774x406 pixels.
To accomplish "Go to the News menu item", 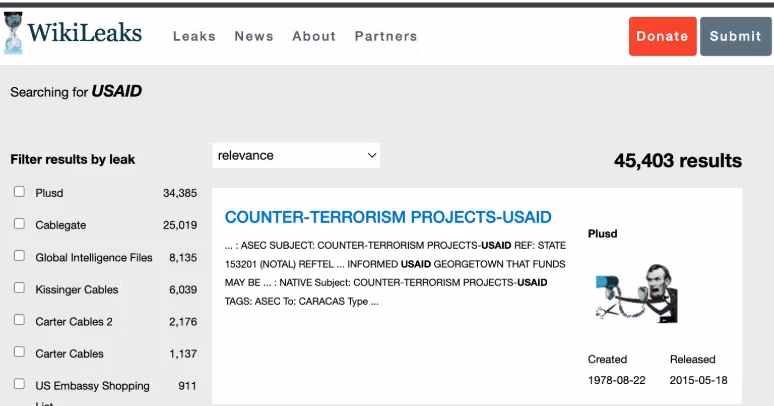I will 254,36.
